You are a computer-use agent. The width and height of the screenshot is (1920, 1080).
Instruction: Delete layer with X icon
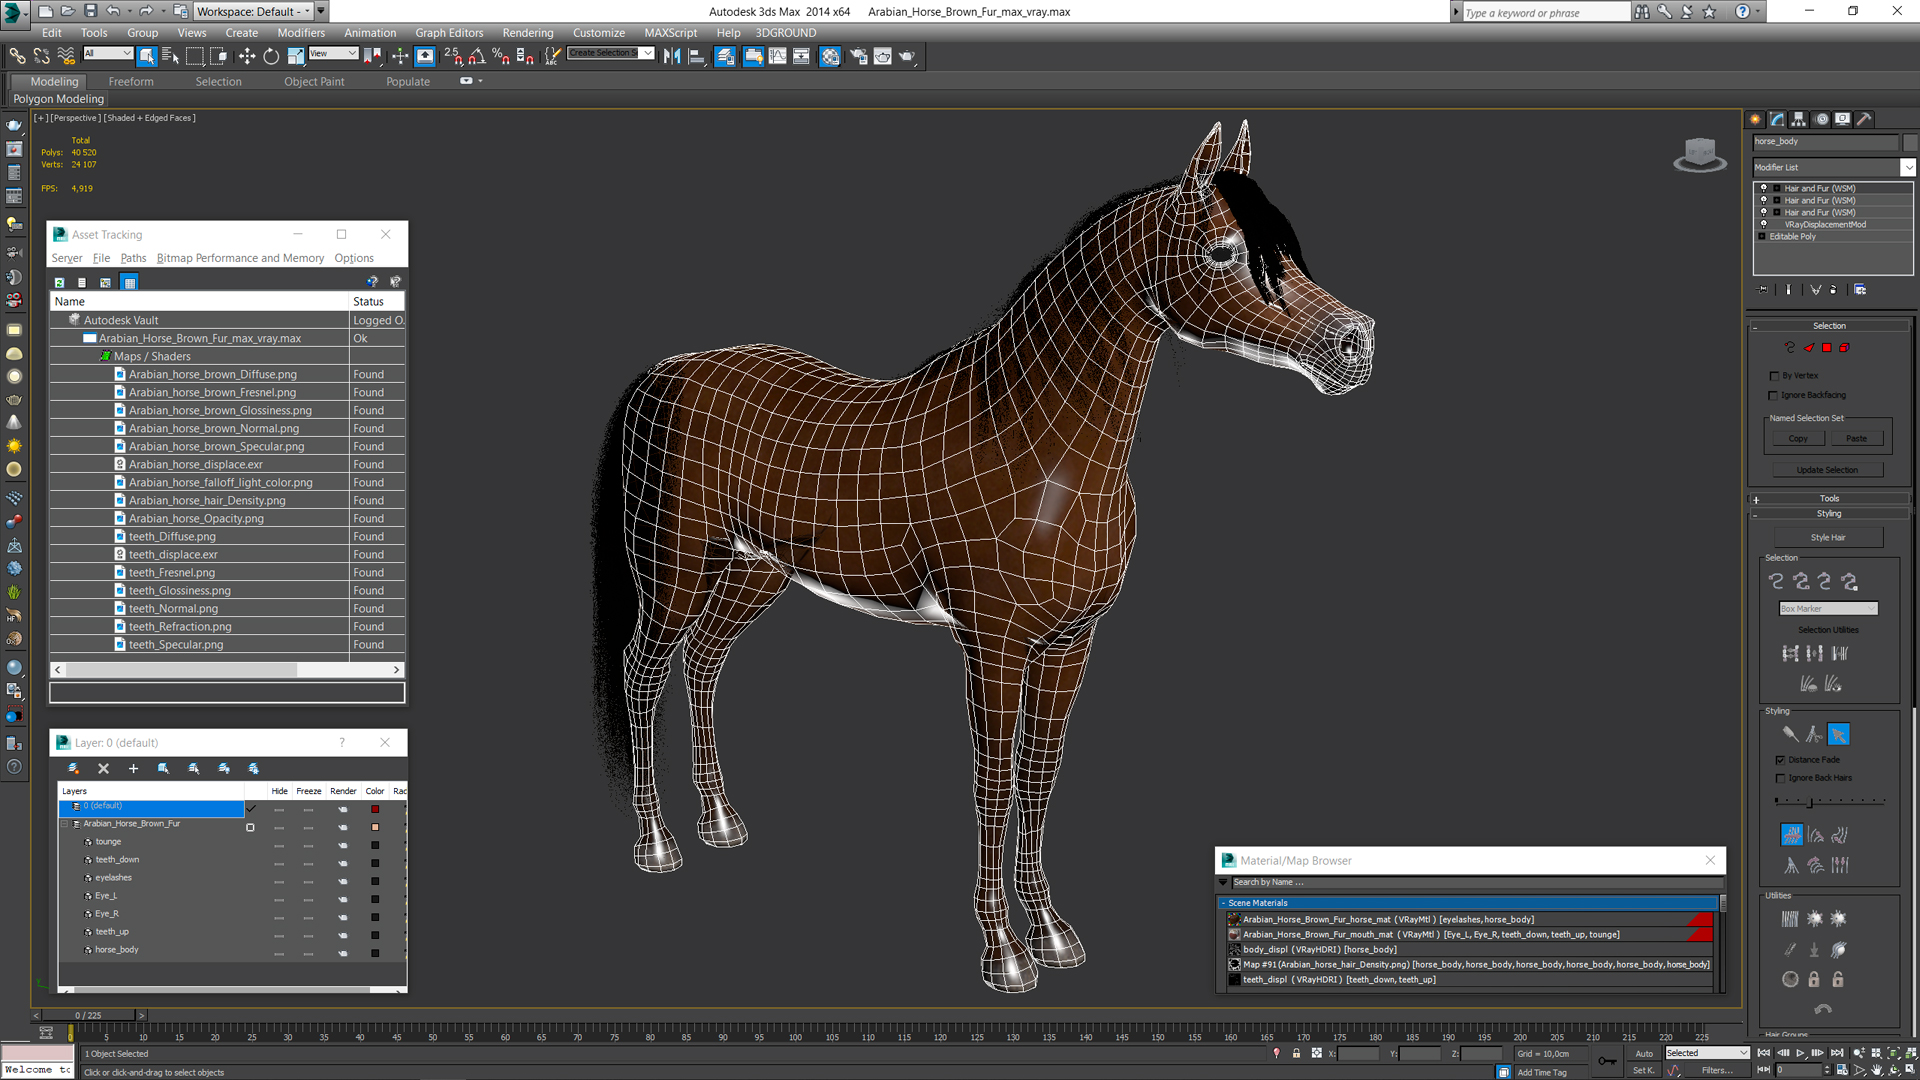click(x=103, y=769)
